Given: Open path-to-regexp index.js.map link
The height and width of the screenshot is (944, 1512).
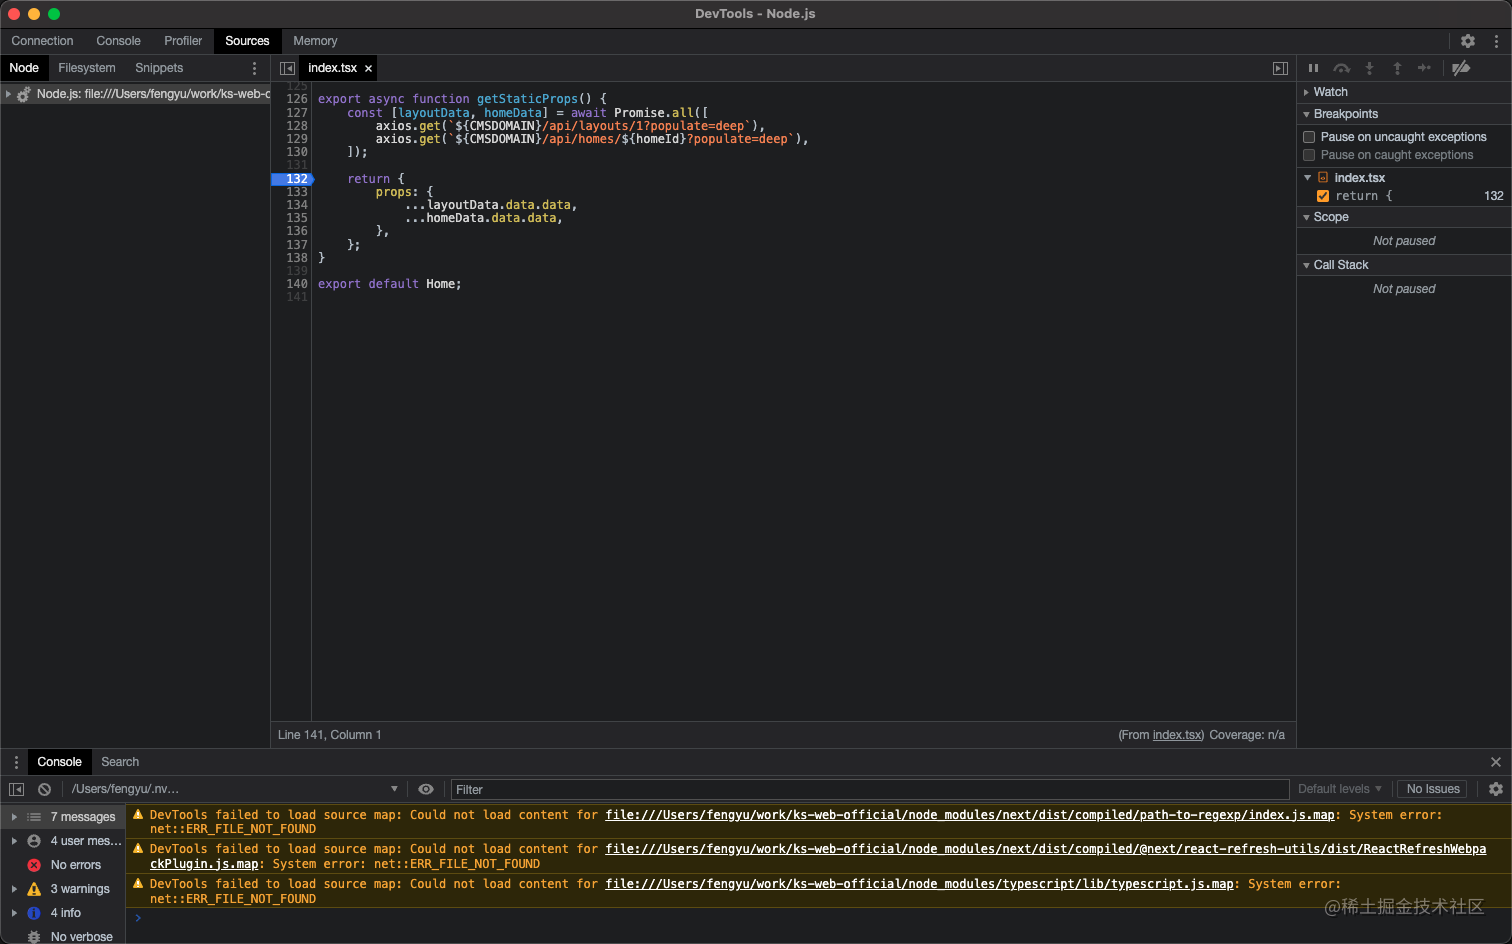Looking at the screenshot, I should 970,815.
